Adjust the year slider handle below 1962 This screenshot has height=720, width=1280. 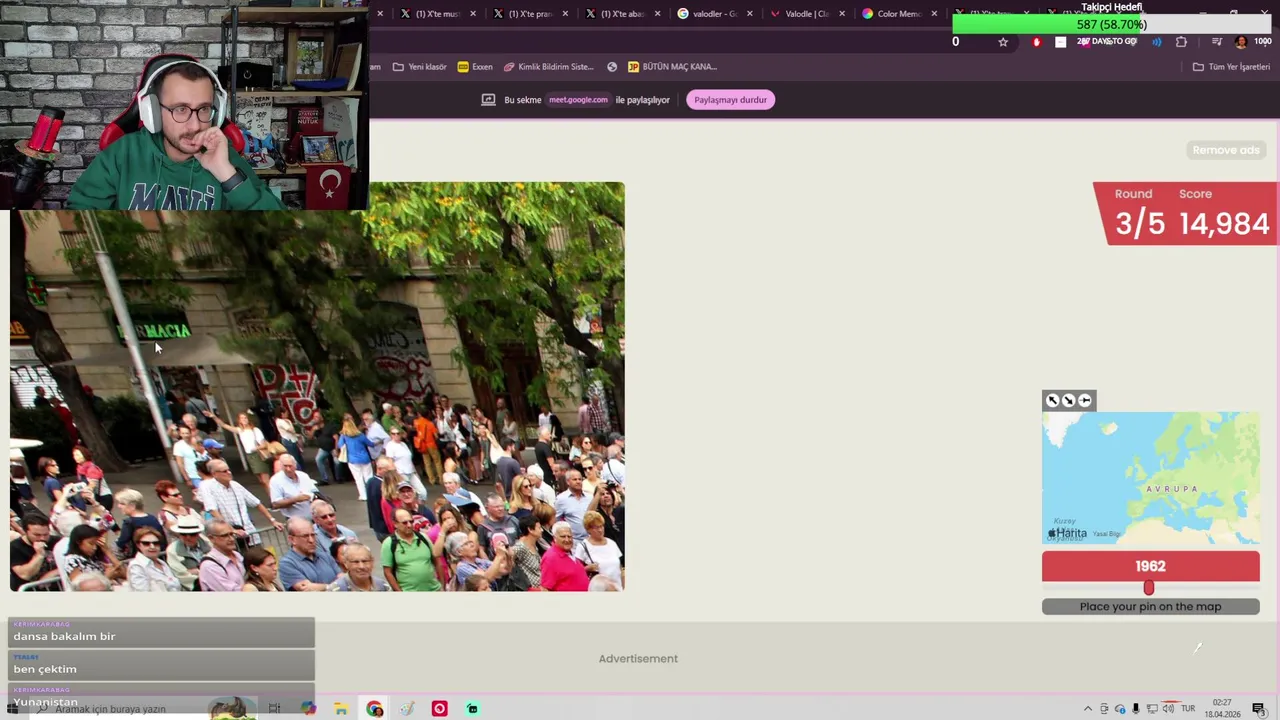pos(1149,588)
